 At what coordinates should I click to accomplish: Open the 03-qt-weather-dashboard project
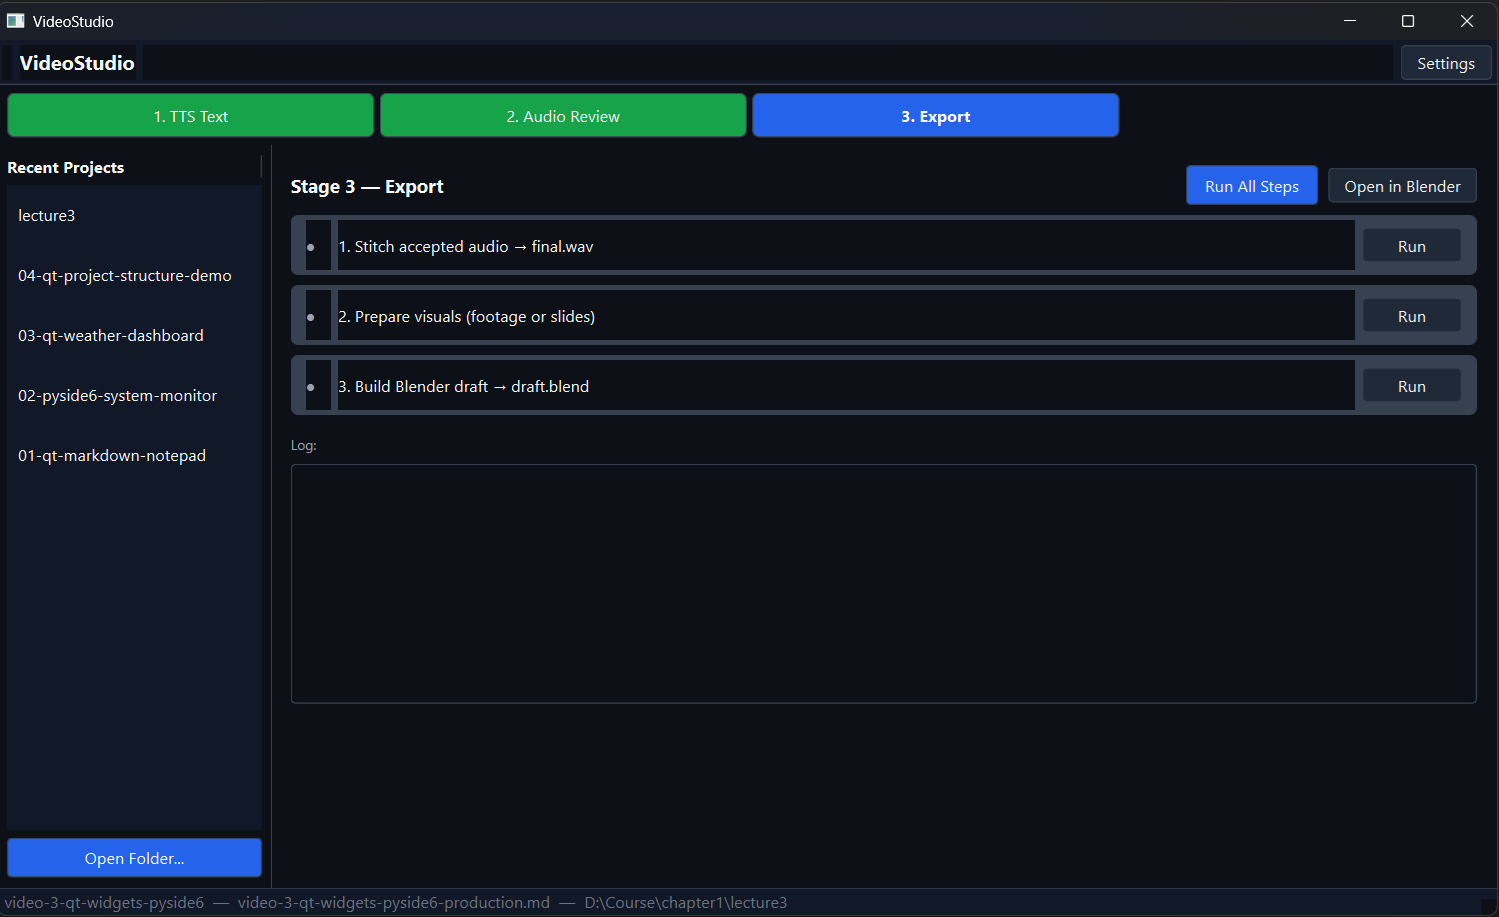110,335
